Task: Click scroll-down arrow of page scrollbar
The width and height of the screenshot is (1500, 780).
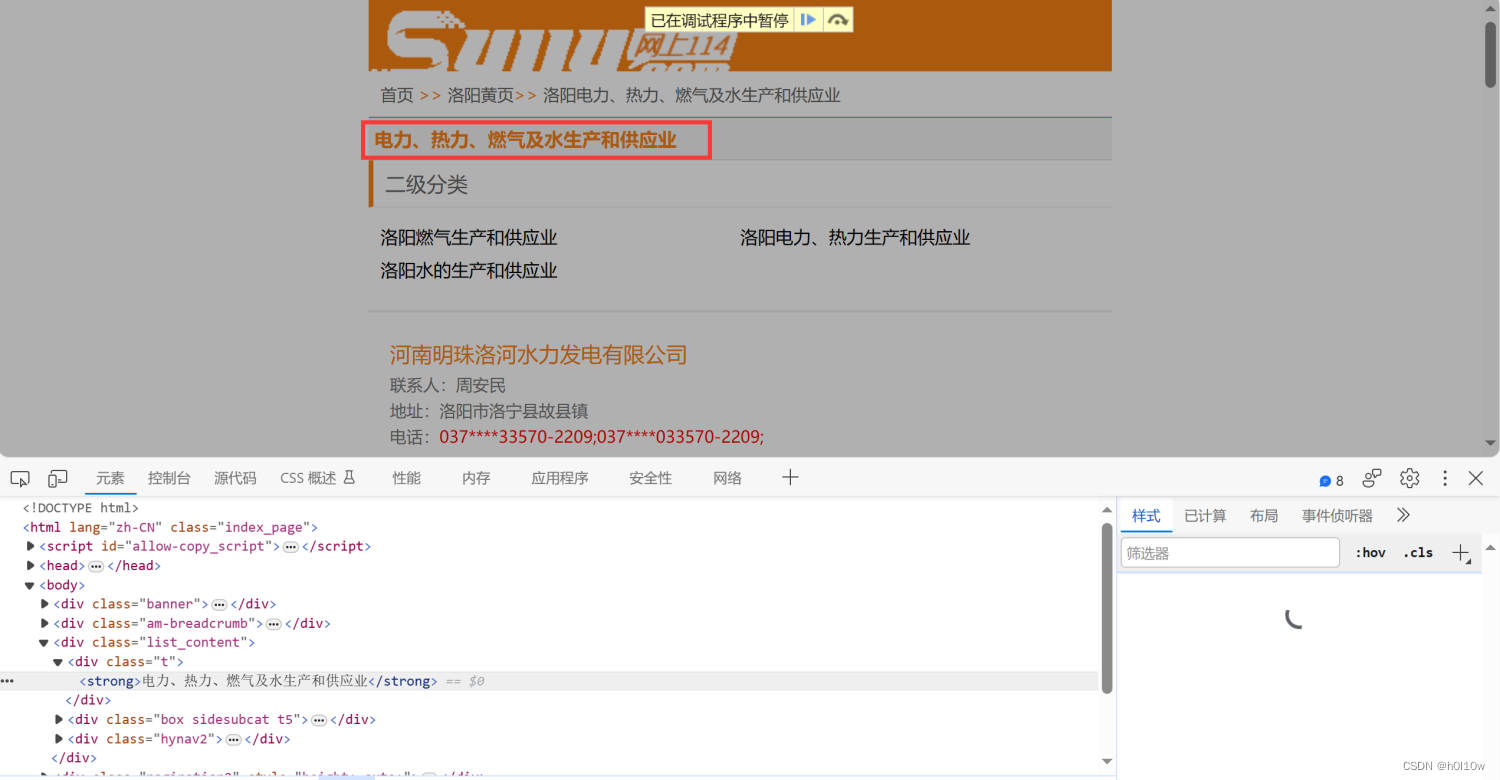Action: [x=1491, y=443]
